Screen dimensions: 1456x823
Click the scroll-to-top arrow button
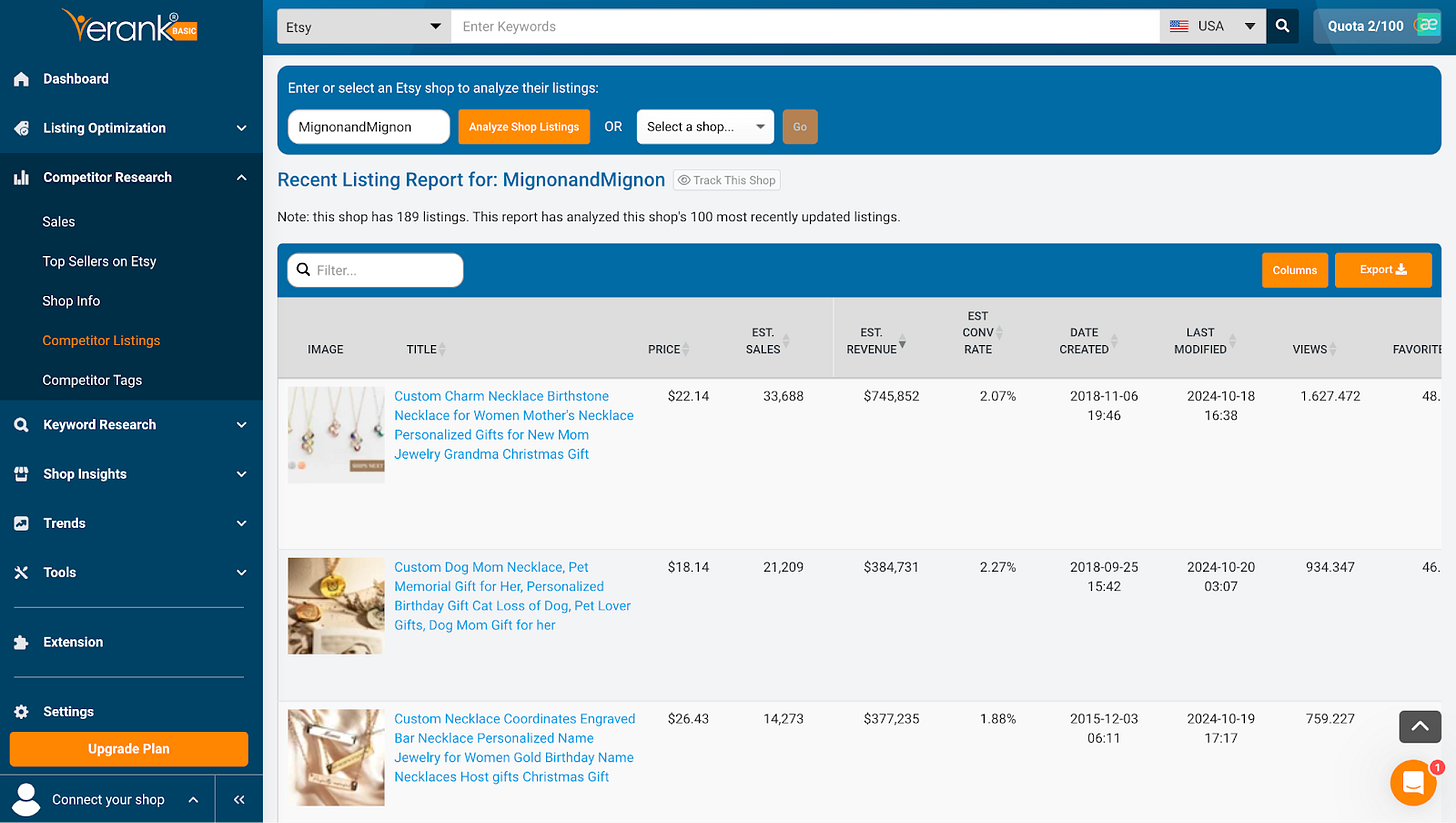tap(1420, 727)
